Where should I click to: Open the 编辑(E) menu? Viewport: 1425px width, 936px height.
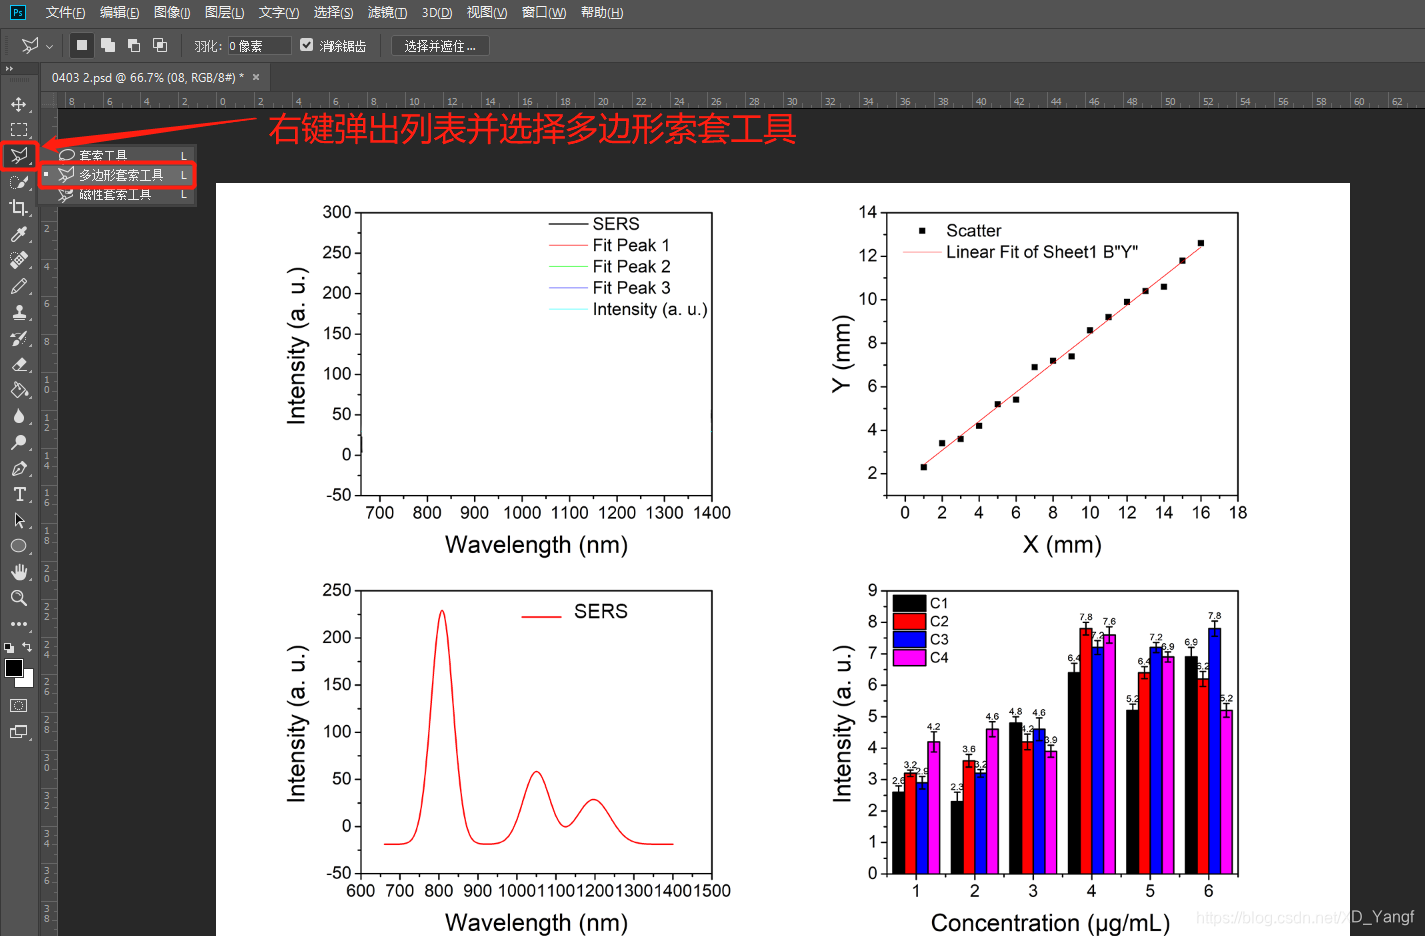coord(119,12)
